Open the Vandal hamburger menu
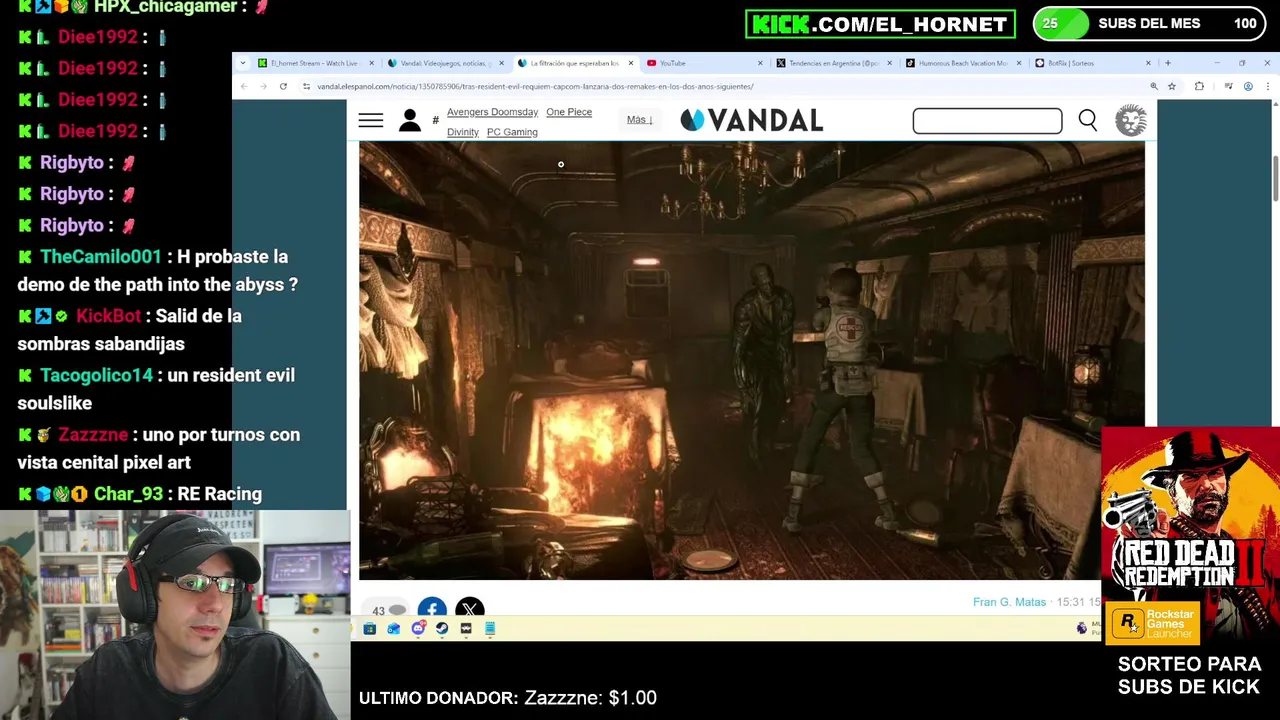This screenshot has height=720, width=1280. click(x=371, y=121)
